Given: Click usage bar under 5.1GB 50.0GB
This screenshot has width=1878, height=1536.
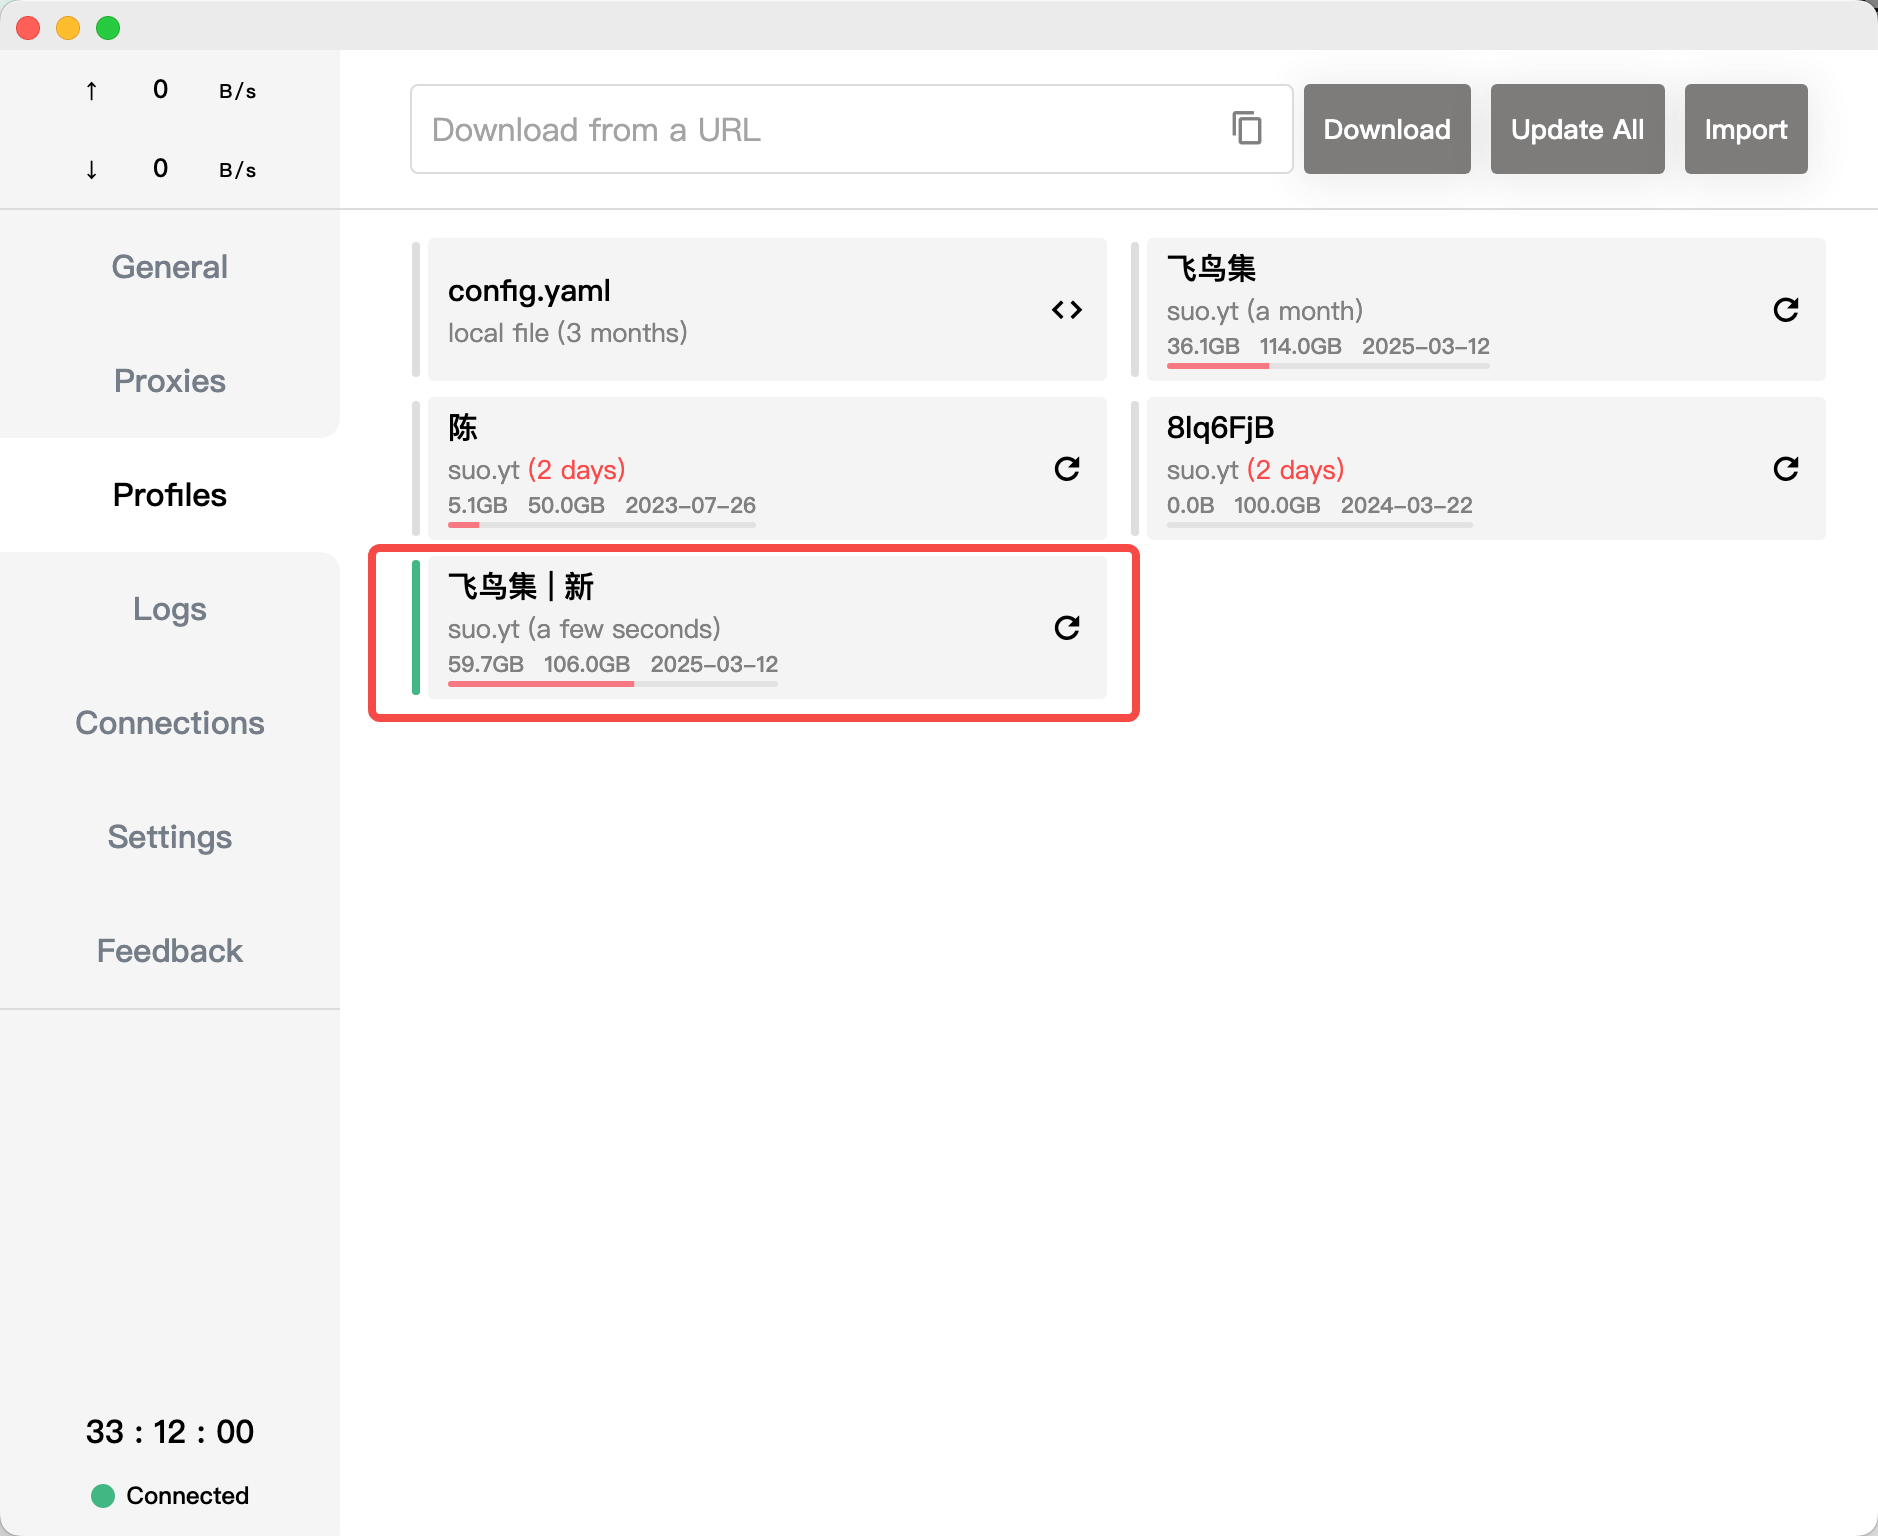Looking at the screenshot, I should [x=602, y=525].
